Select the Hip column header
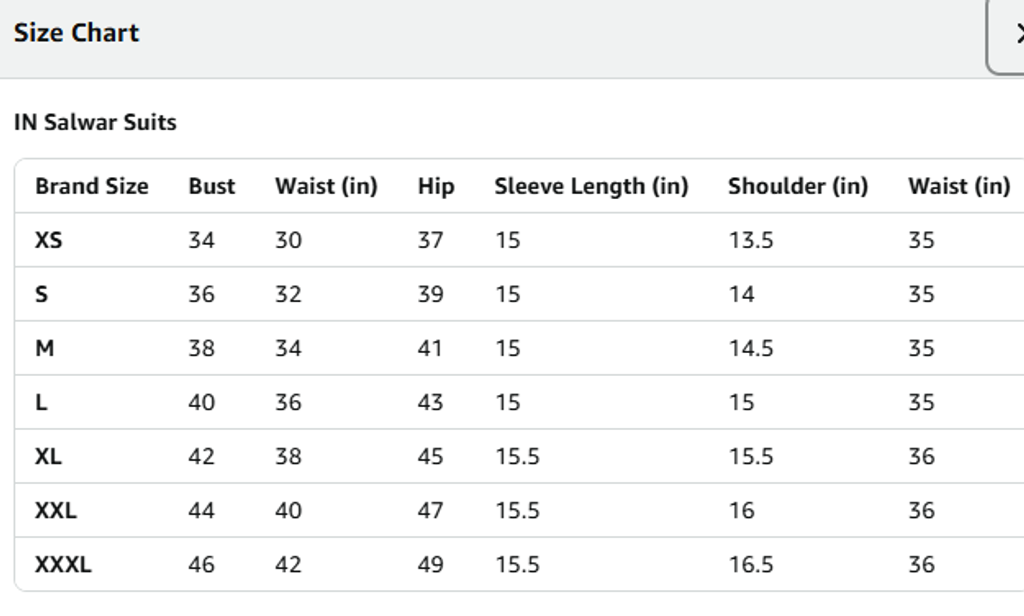Screen dimensions: 1024x616 click(436, 186)
